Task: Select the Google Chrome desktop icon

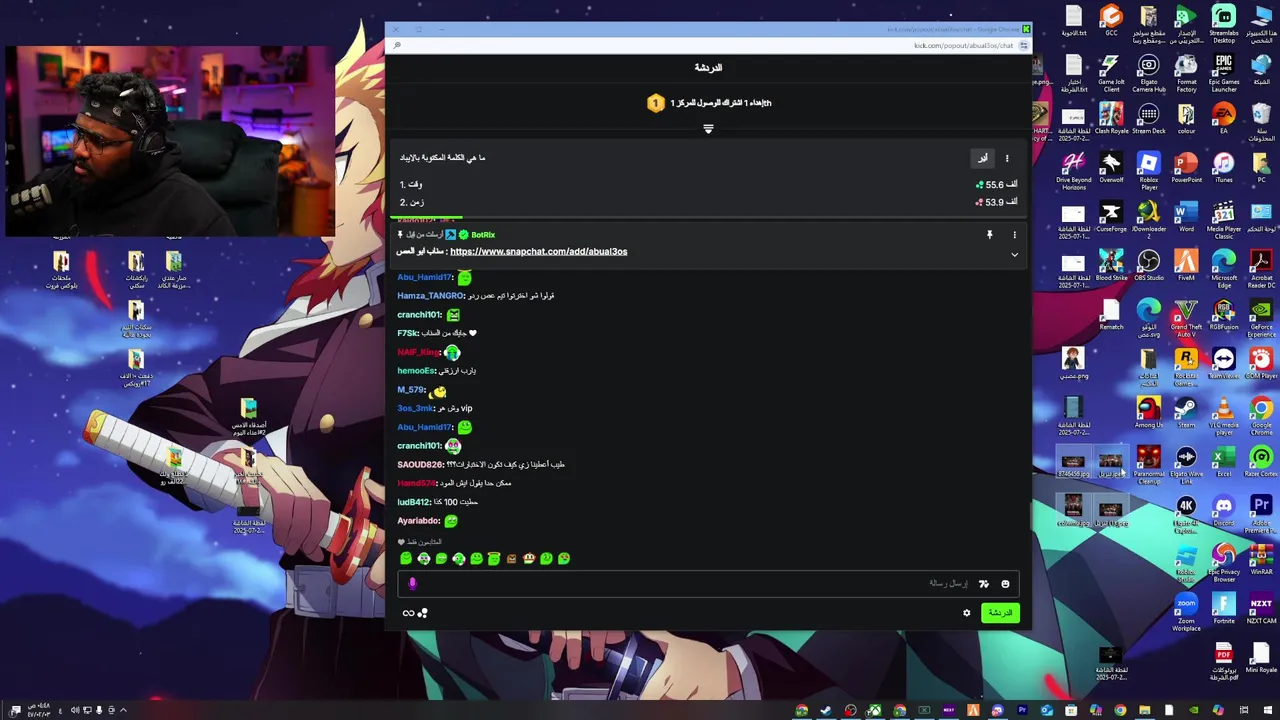Action: point(1261,414)
